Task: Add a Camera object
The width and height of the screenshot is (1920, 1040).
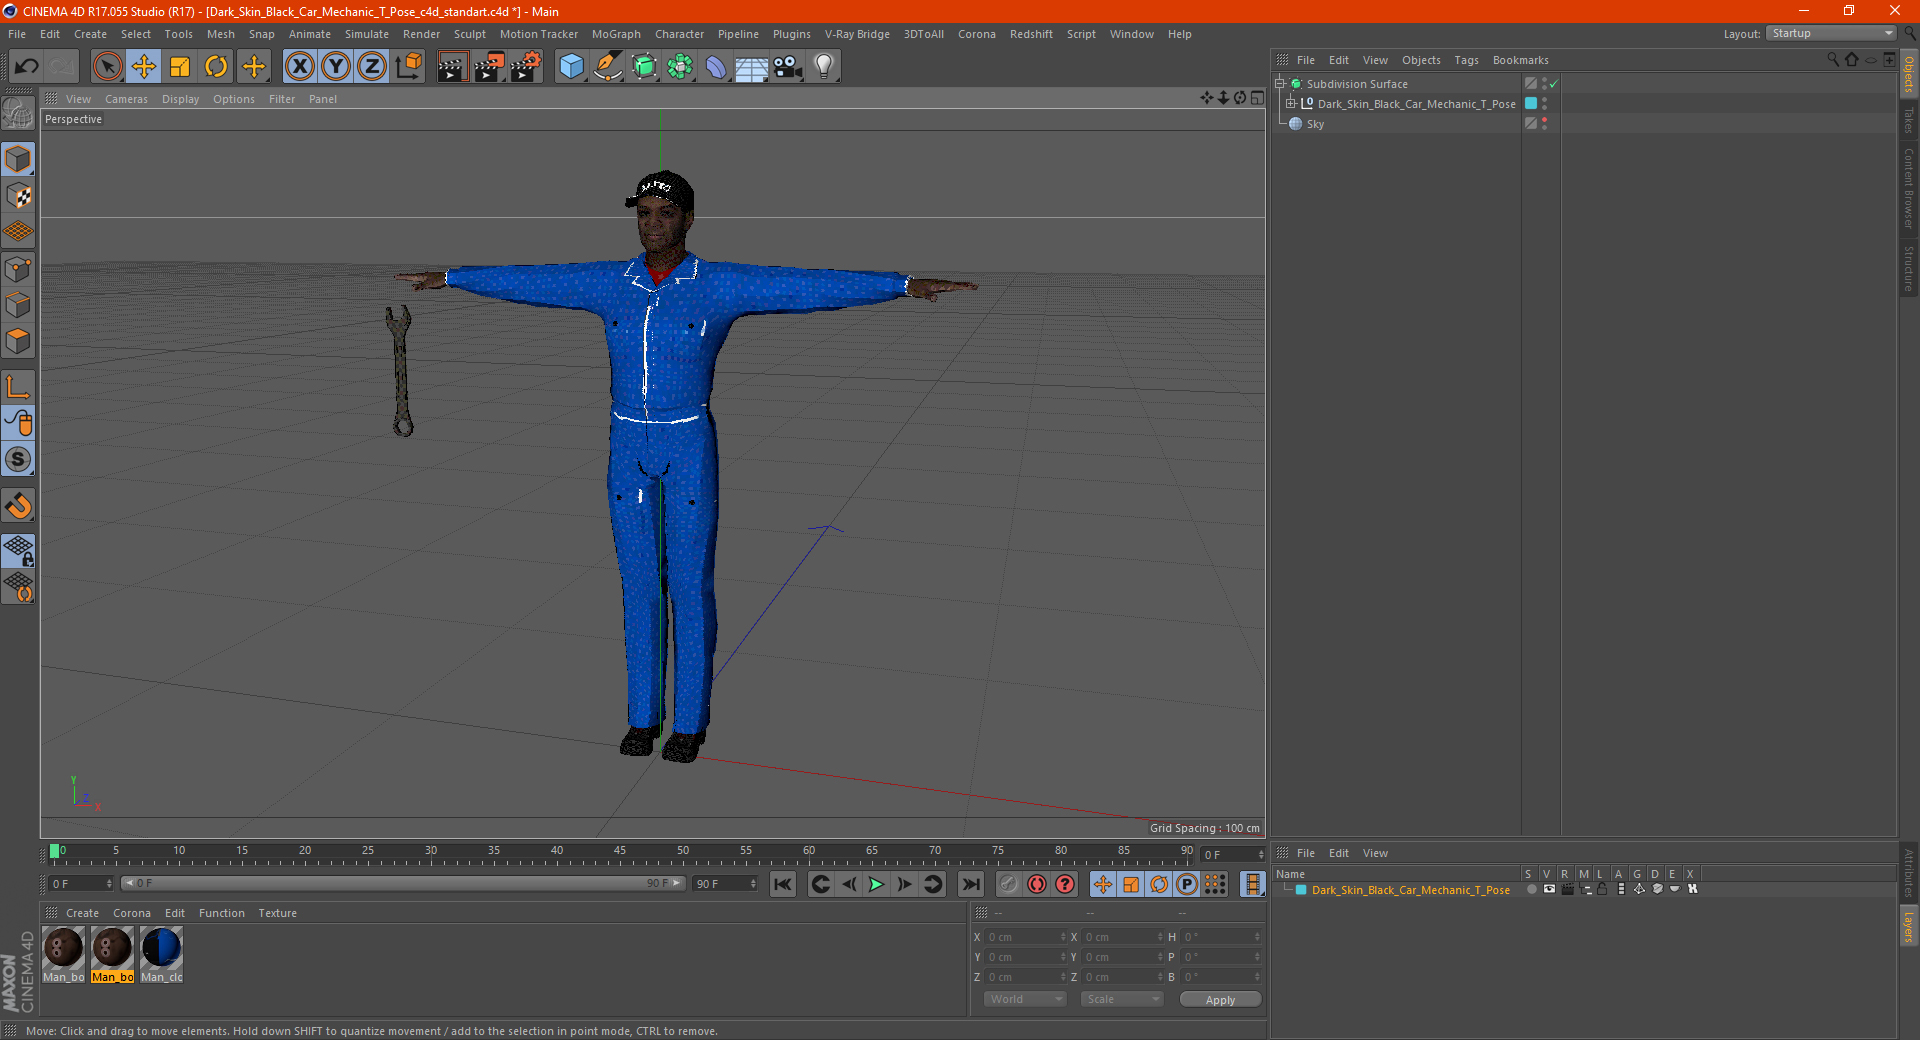Action: 788,67
